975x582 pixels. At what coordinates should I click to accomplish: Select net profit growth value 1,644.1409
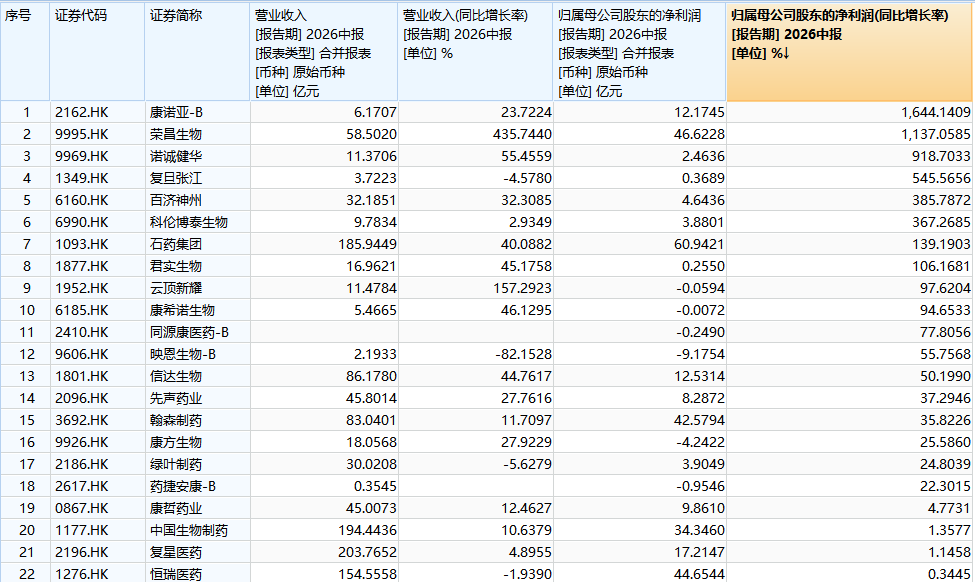coord(936,113)
